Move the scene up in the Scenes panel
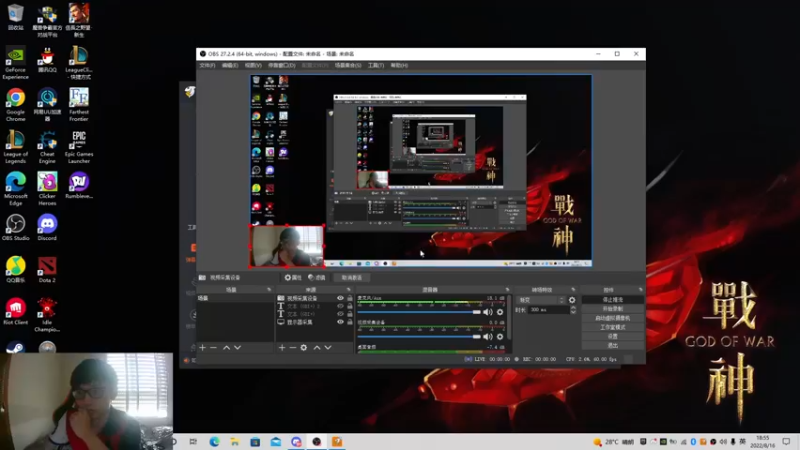The image size is (800, 450). tap(226, 347)
